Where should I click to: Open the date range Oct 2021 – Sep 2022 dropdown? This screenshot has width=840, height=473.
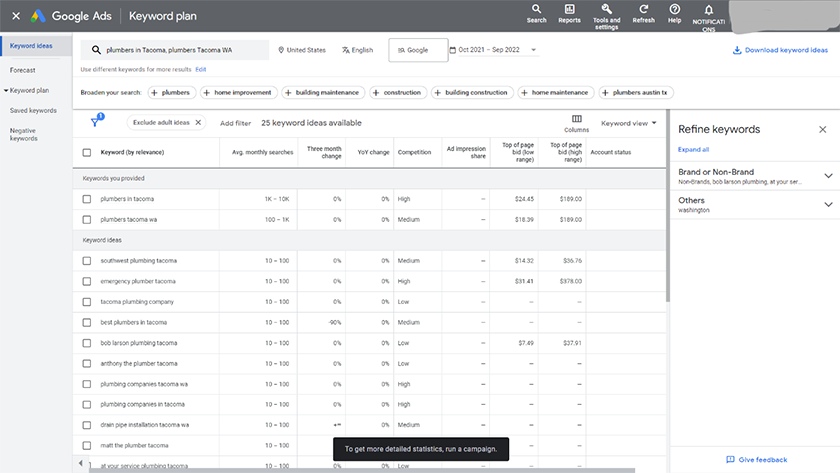pos(493,50)
